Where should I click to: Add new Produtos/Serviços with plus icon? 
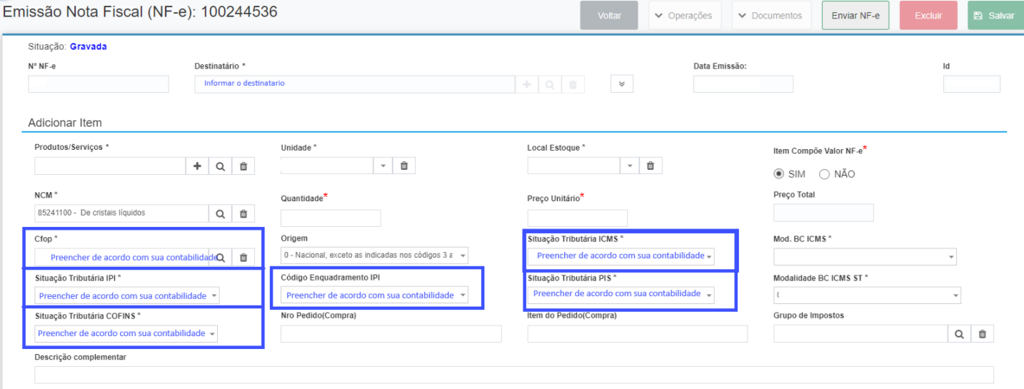tap(197, 166)
